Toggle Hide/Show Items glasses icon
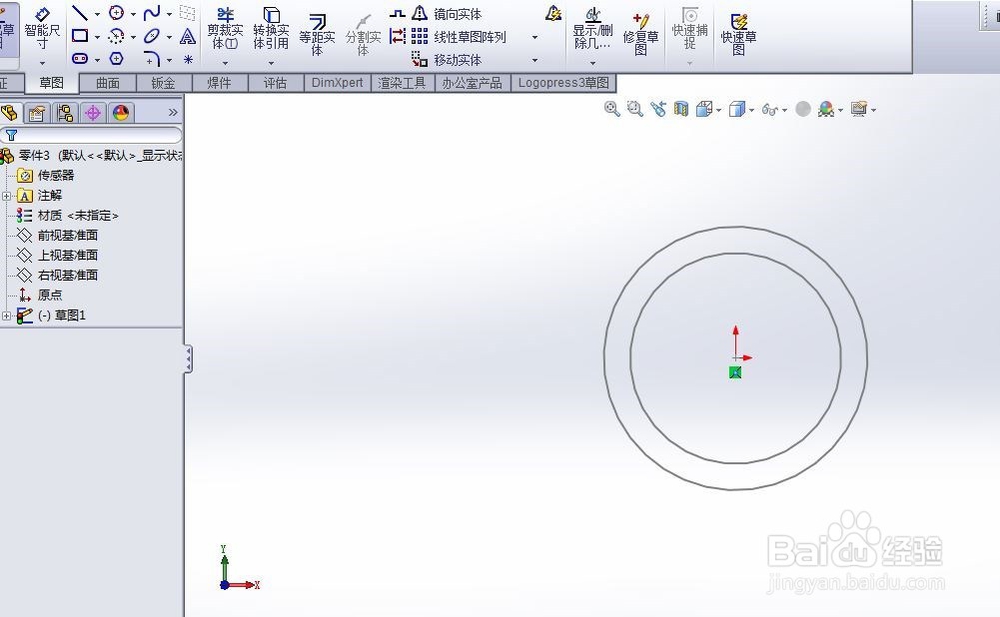The image size is (1000, 617). coord(770,110)
